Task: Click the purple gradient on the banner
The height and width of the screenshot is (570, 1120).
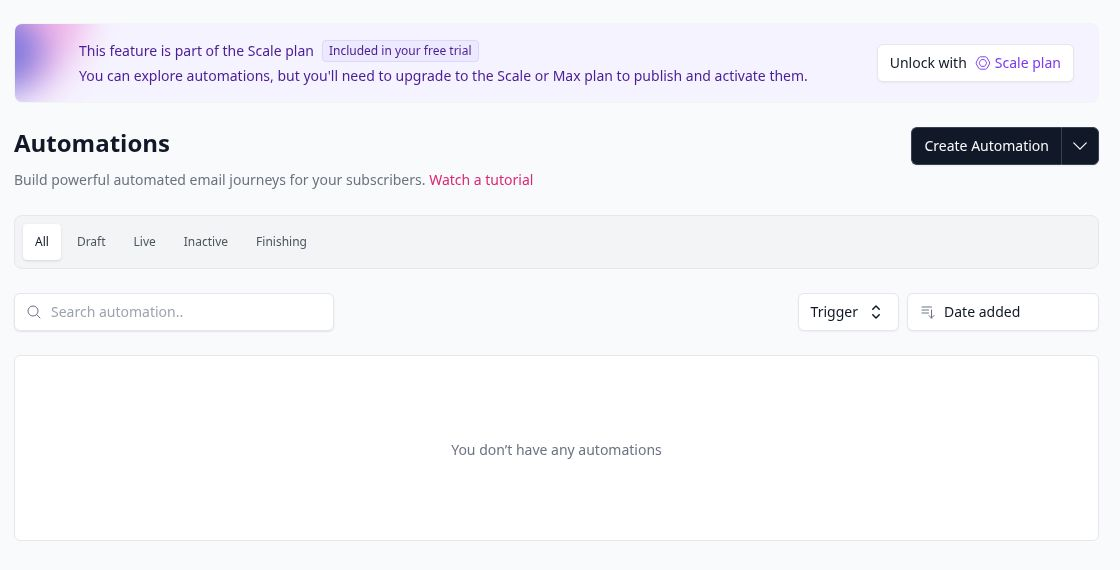Action: pyautogui.click(x=44, y=63)
